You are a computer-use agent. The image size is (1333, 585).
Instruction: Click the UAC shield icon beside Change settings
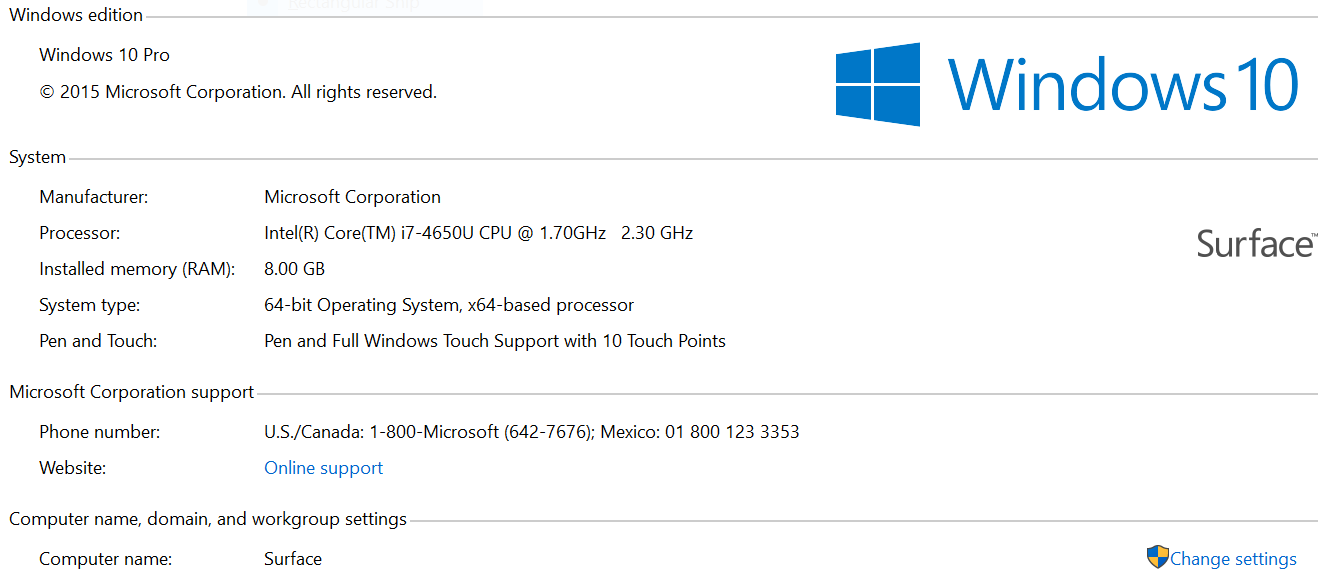[x=1157, y=557]
